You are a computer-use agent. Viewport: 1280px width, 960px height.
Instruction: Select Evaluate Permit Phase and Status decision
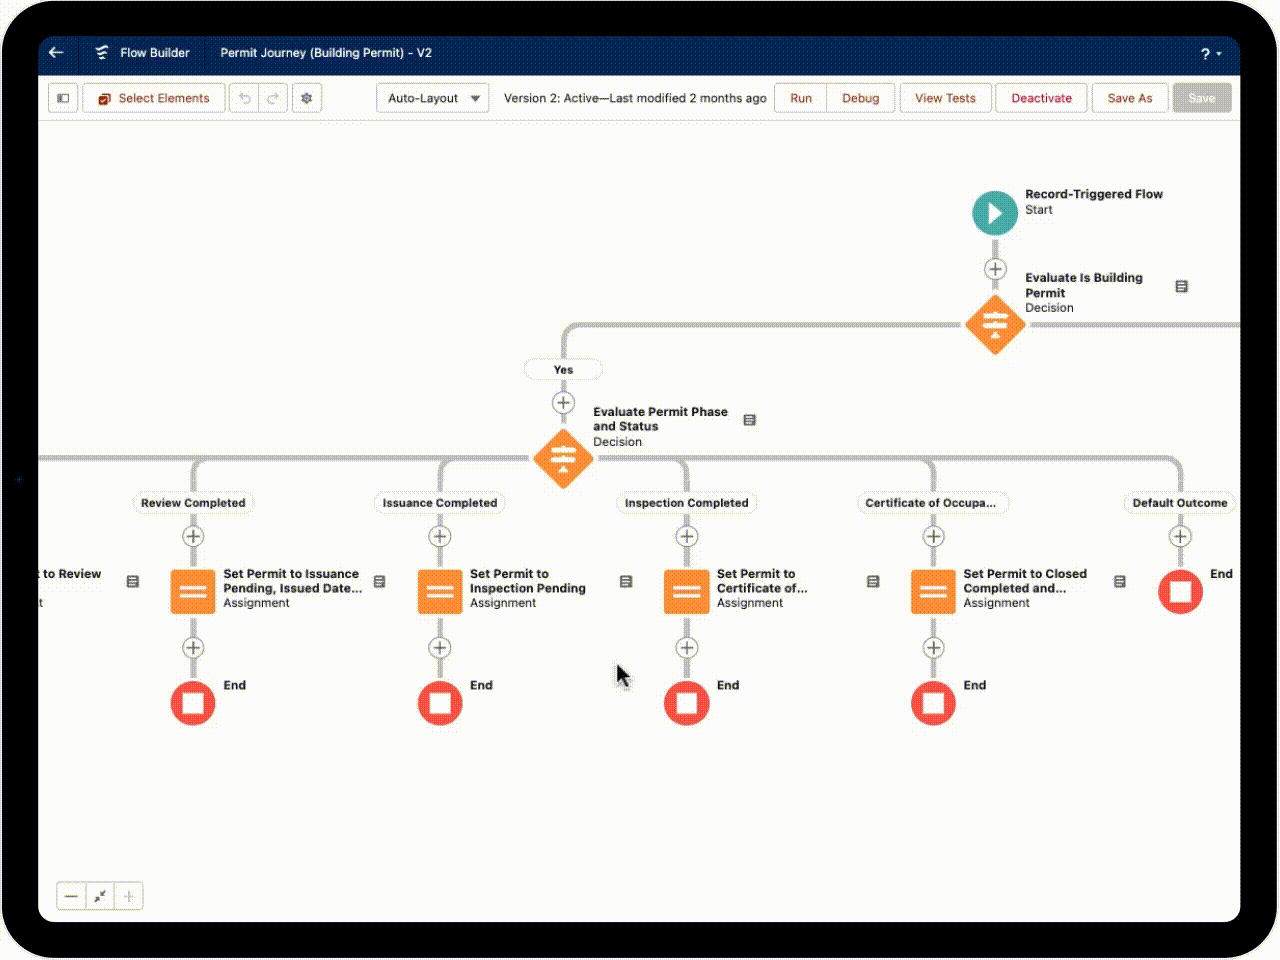563,458
